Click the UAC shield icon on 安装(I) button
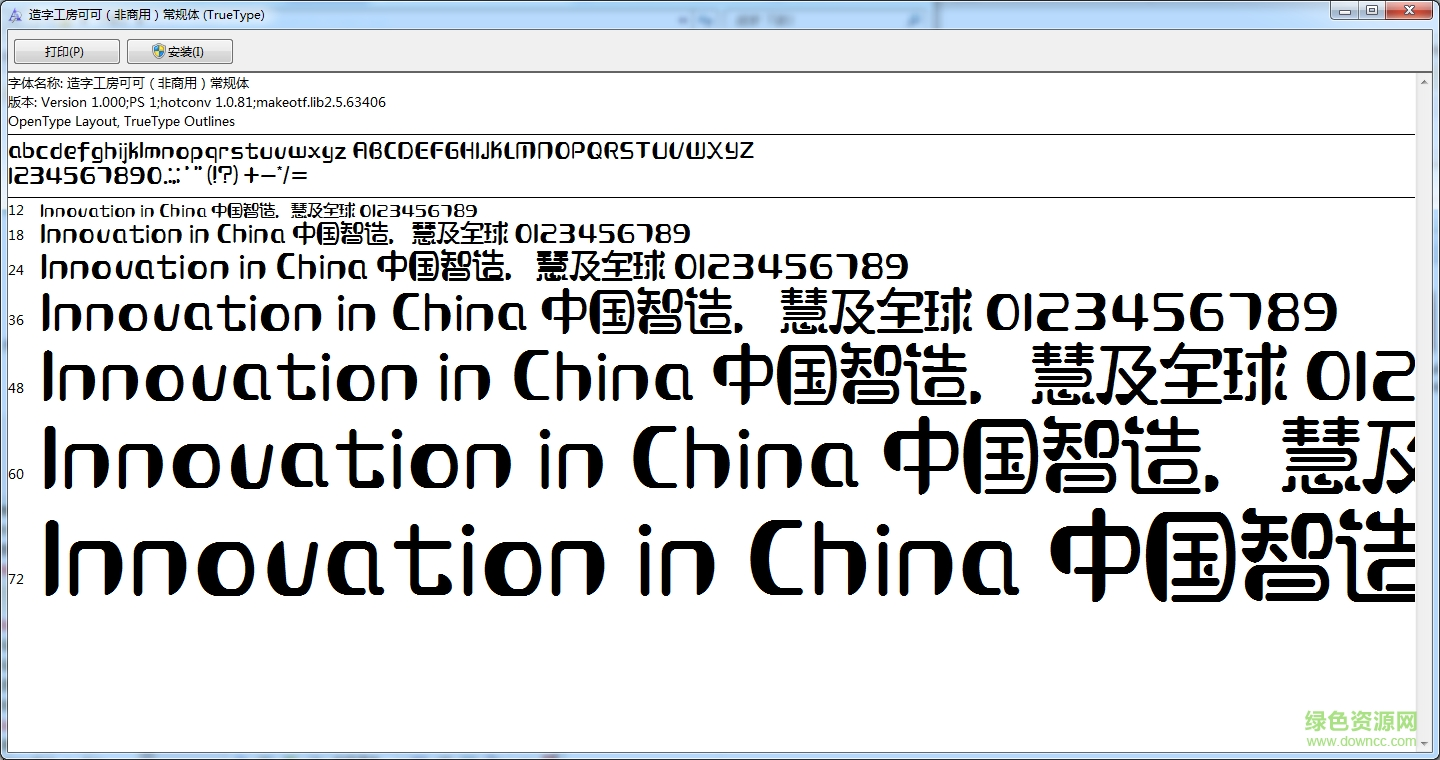 click(157, 50)
